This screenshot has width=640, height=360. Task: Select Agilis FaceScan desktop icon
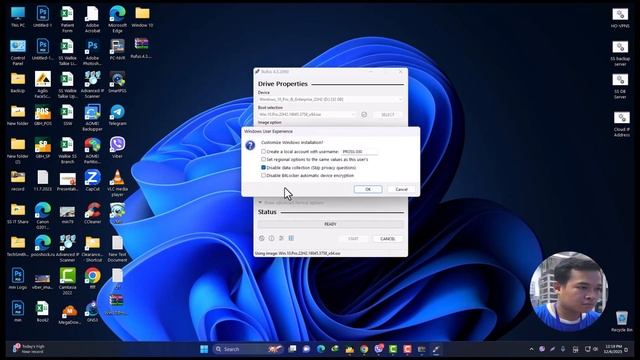tap(42, 85)
